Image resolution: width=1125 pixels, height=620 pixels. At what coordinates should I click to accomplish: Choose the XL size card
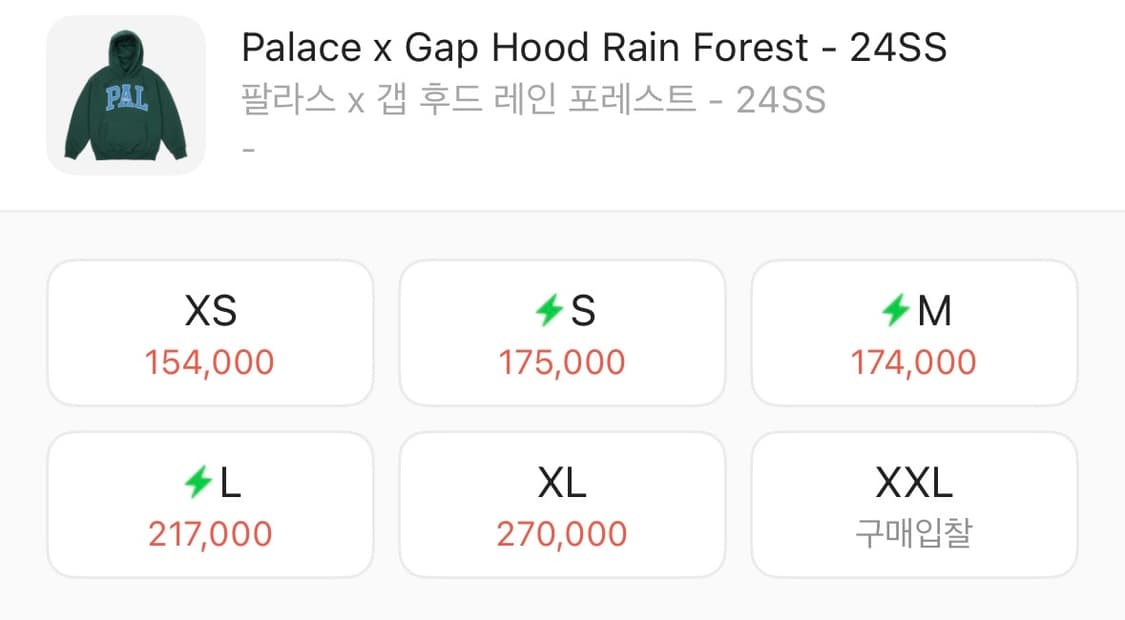pos(562,504)
